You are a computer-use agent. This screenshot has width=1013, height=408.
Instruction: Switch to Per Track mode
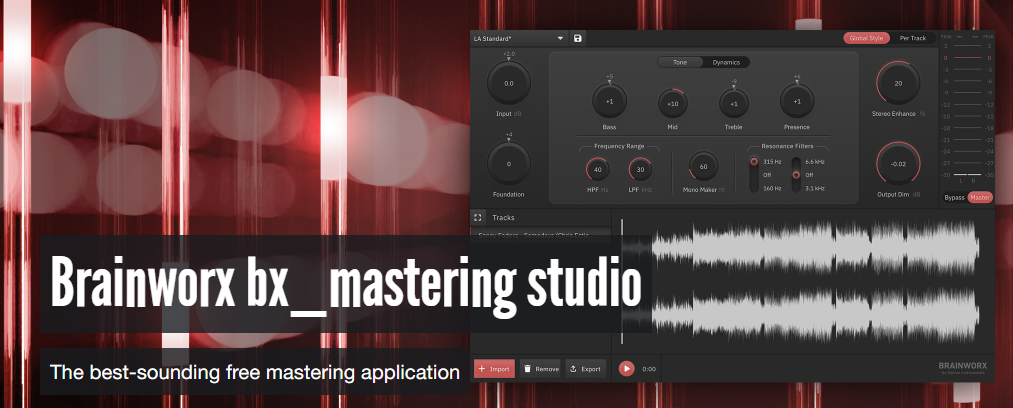[912, 38]
